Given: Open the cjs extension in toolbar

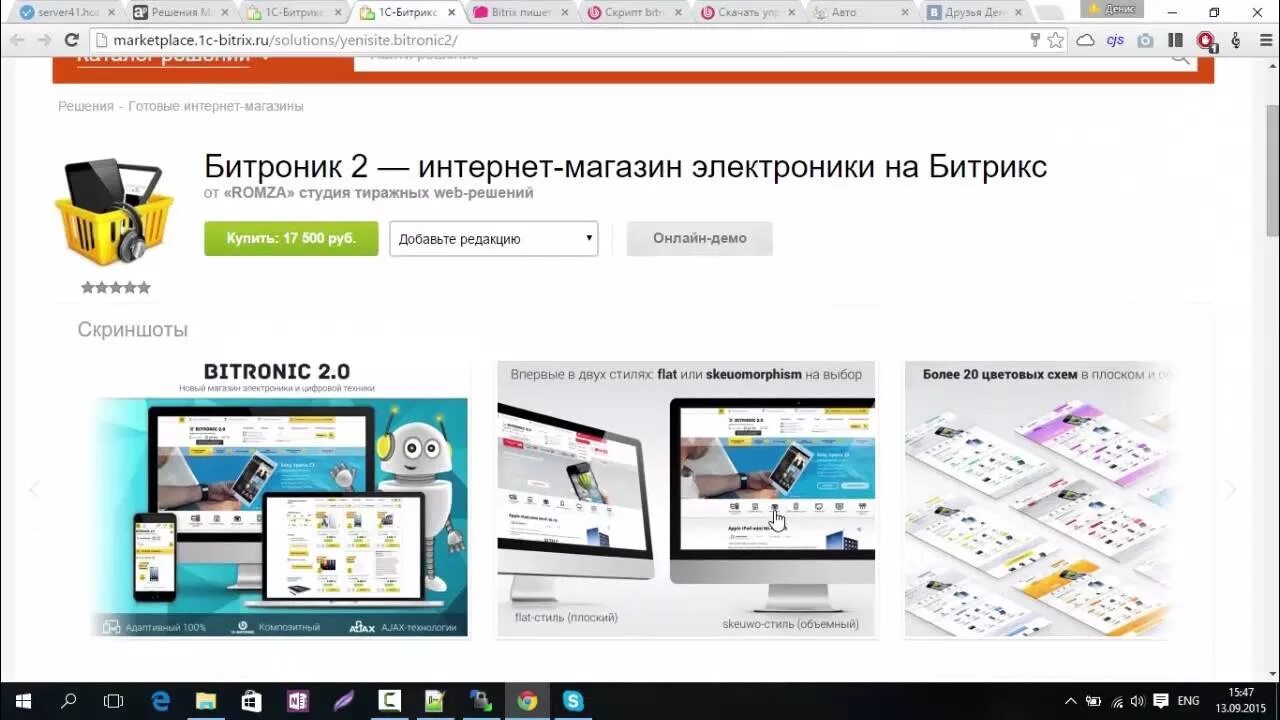Looking at the screenshot, I should (1115, 40).
